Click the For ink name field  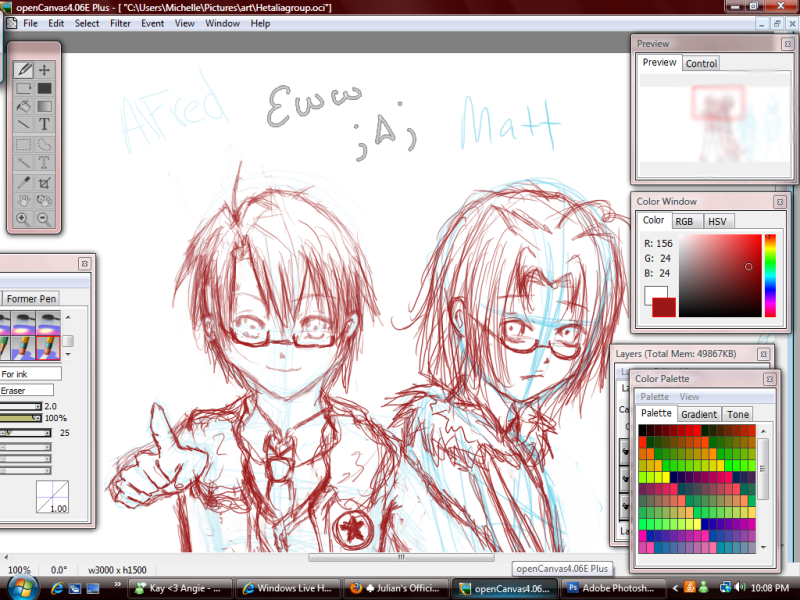pyautogui.click(x=31, y=374)
